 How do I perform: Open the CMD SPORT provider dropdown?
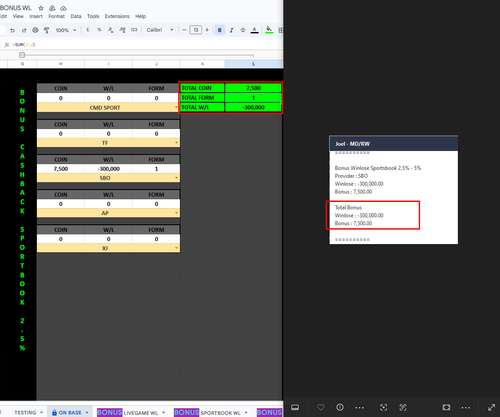click(x=176, y=107)
